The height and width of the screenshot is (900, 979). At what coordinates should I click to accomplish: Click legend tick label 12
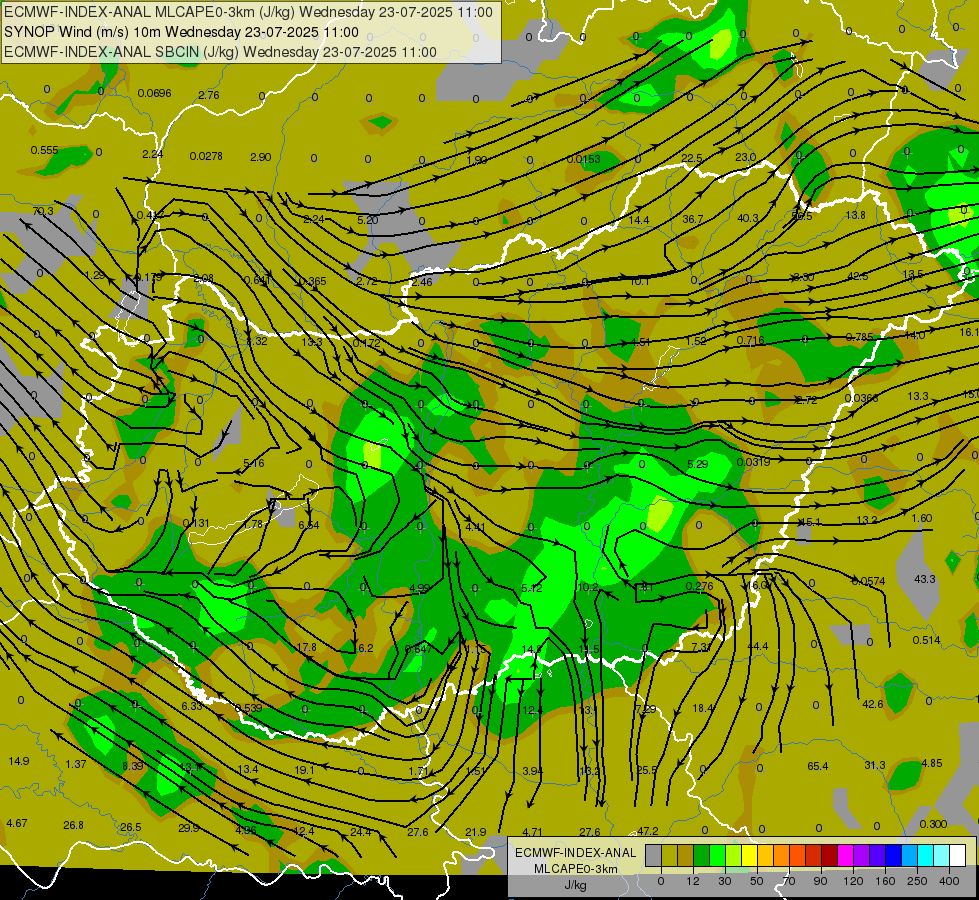(x=693, y=881)
